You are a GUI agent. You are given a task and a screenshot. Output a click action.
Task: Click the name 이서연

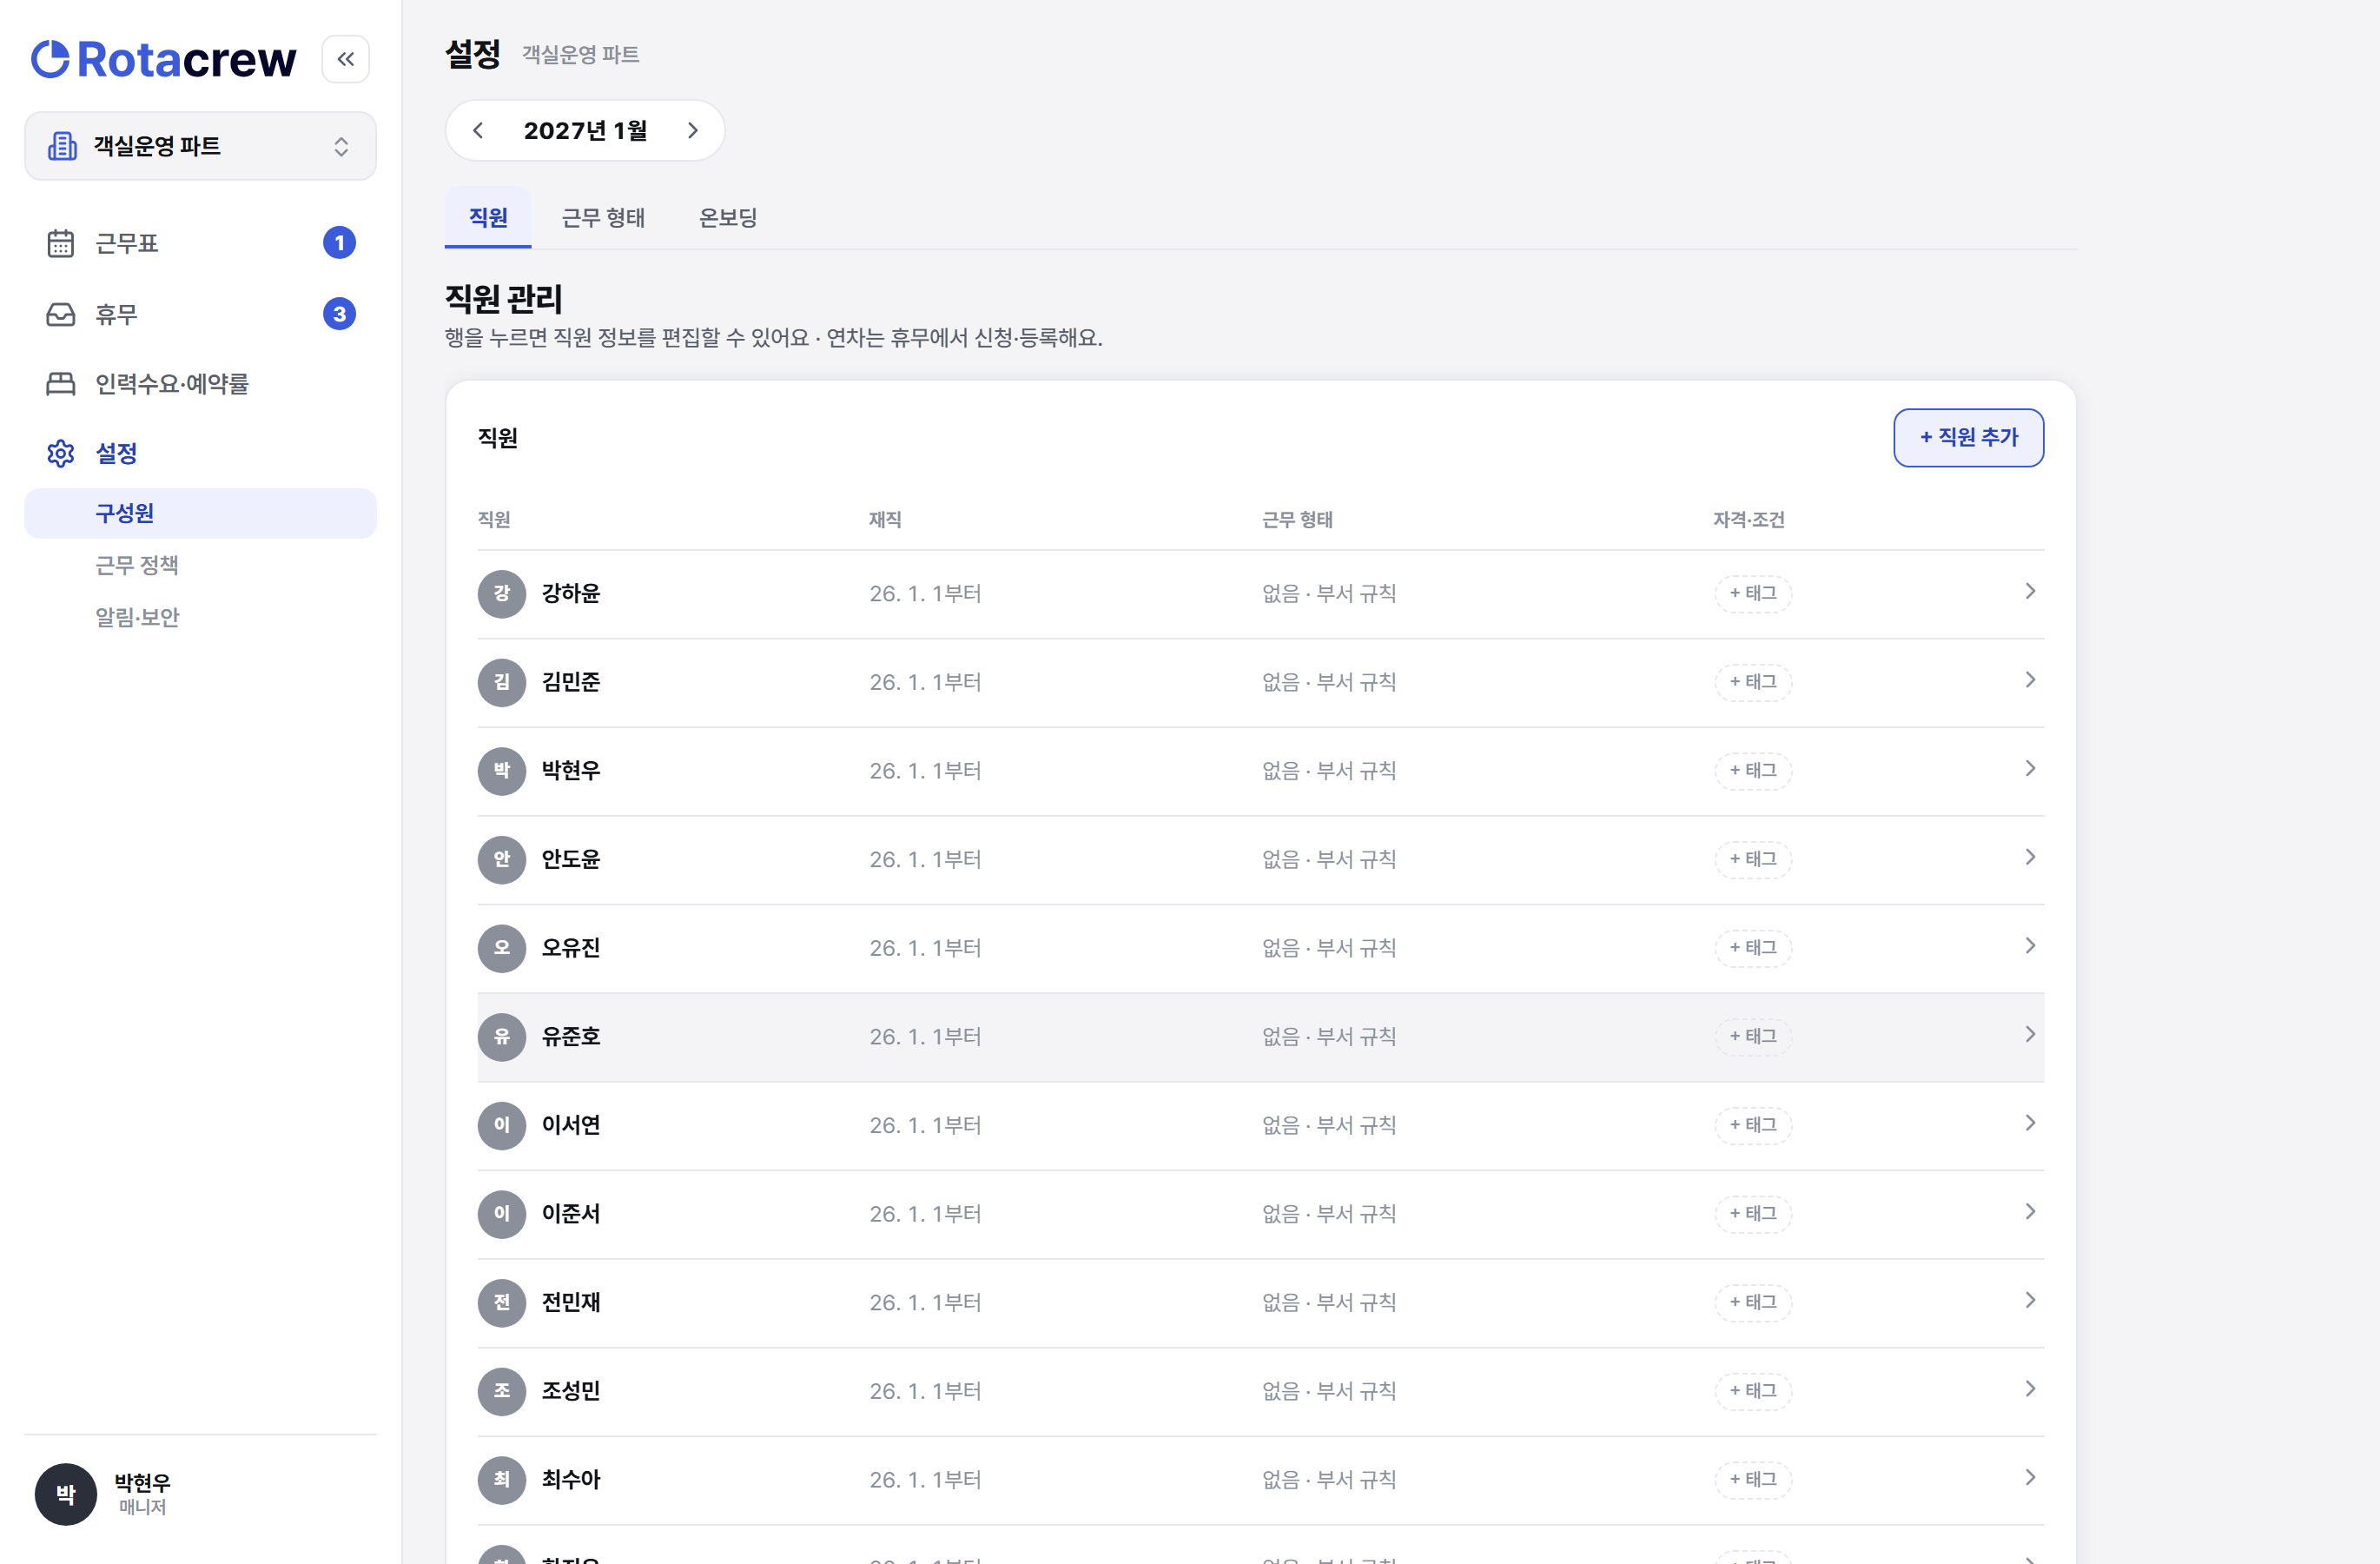pos(571,1125)
